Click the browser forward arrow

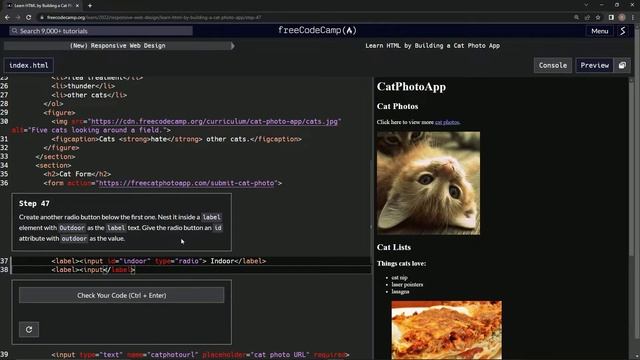18,18
